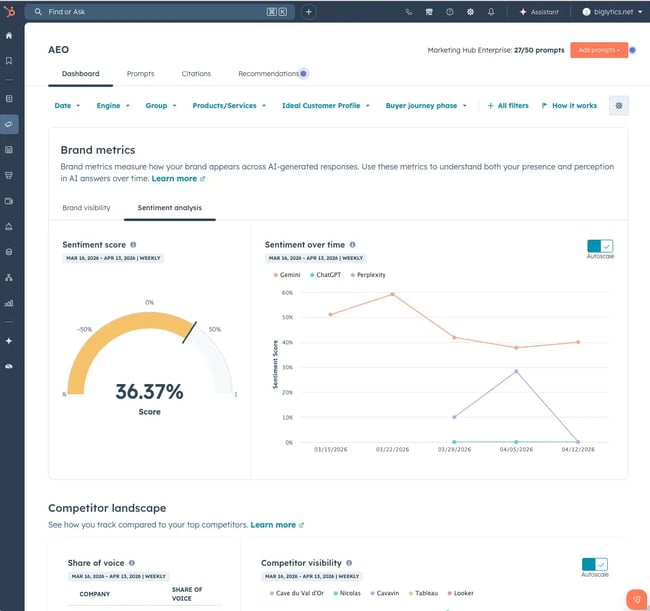Screen dimensions: 650x611
Task: Open the Products/Services filter dropdown
Action: coord(229,106)
